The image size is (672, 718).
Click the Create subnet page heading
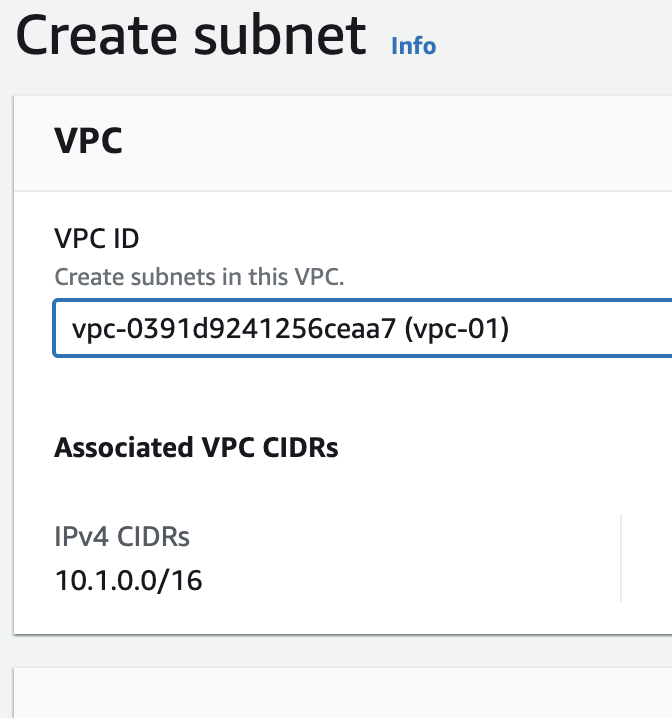point(190,36)
